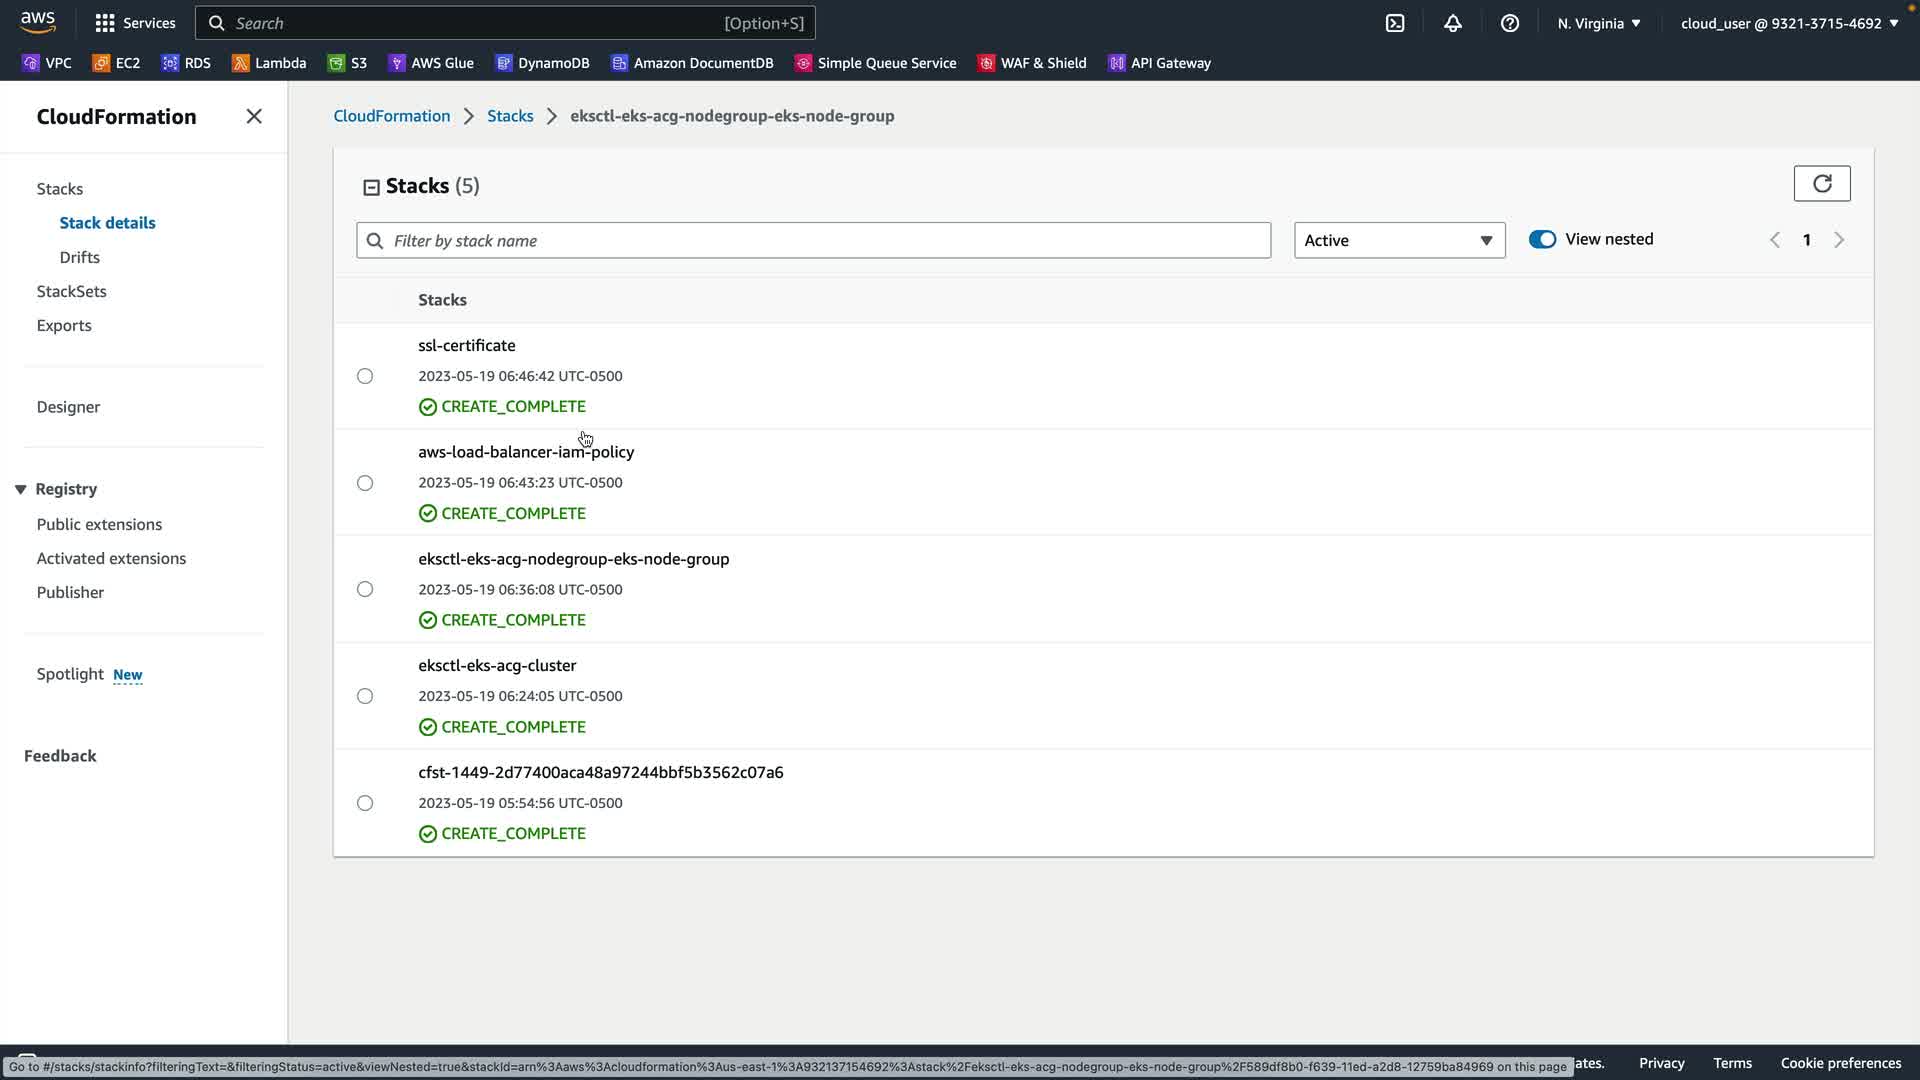This screenshot has width=1920, height=1080.
Task: Collapse the Registry section
Action: [x=20, y=490]
